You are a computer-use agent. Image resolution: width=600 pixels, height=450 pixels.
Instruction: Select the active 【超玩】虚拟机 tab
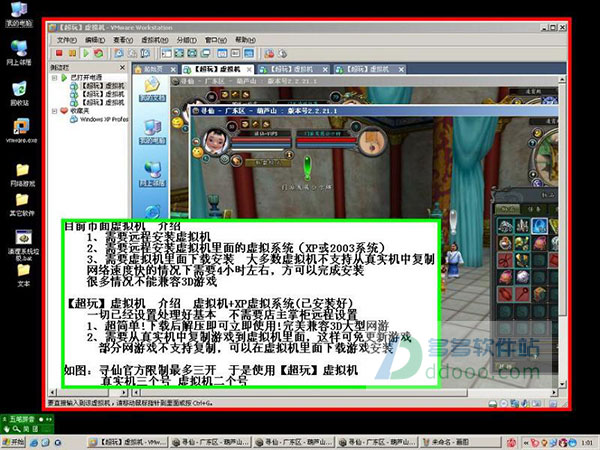217,69
